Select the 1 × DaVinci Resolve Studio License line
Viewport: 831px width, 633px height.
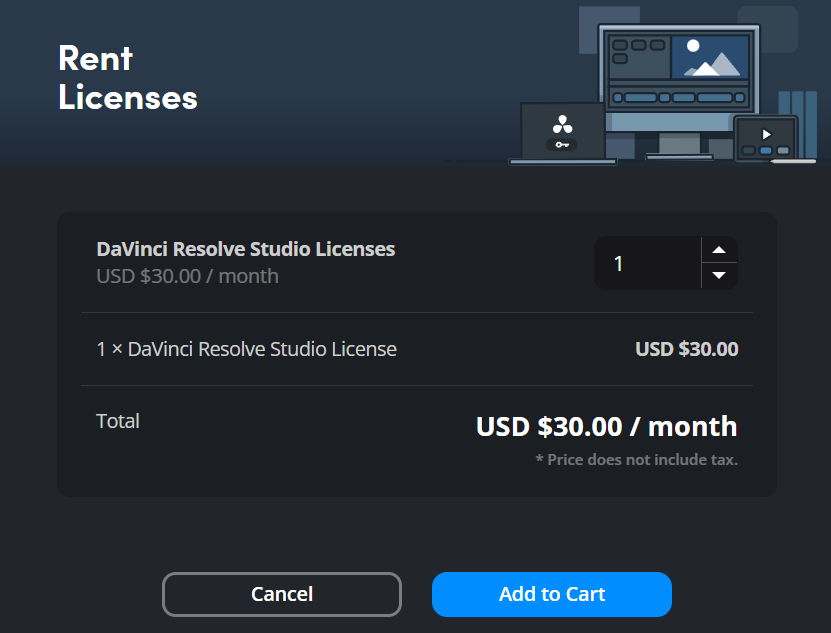point(246,348)
